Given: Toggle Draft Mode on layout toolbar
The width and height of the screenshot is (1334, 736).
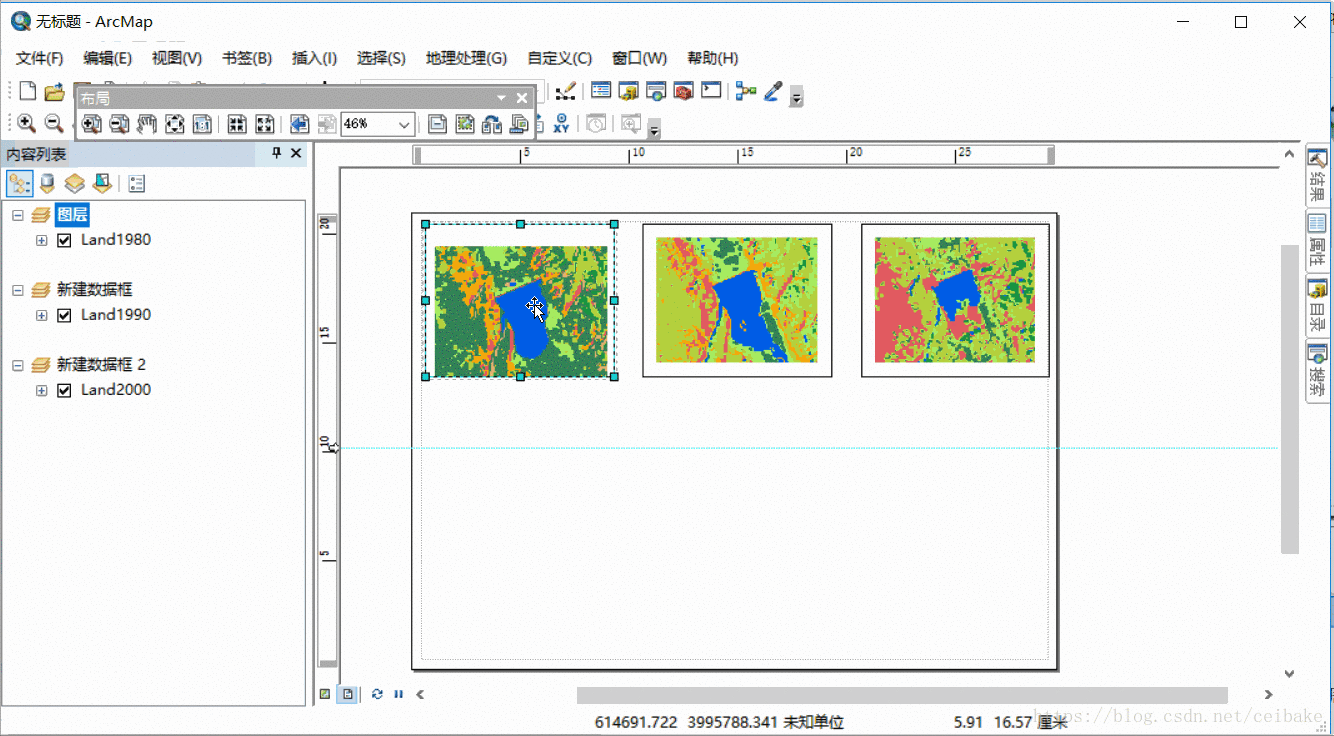Looking at the screenshot, I should click(437, 124).
